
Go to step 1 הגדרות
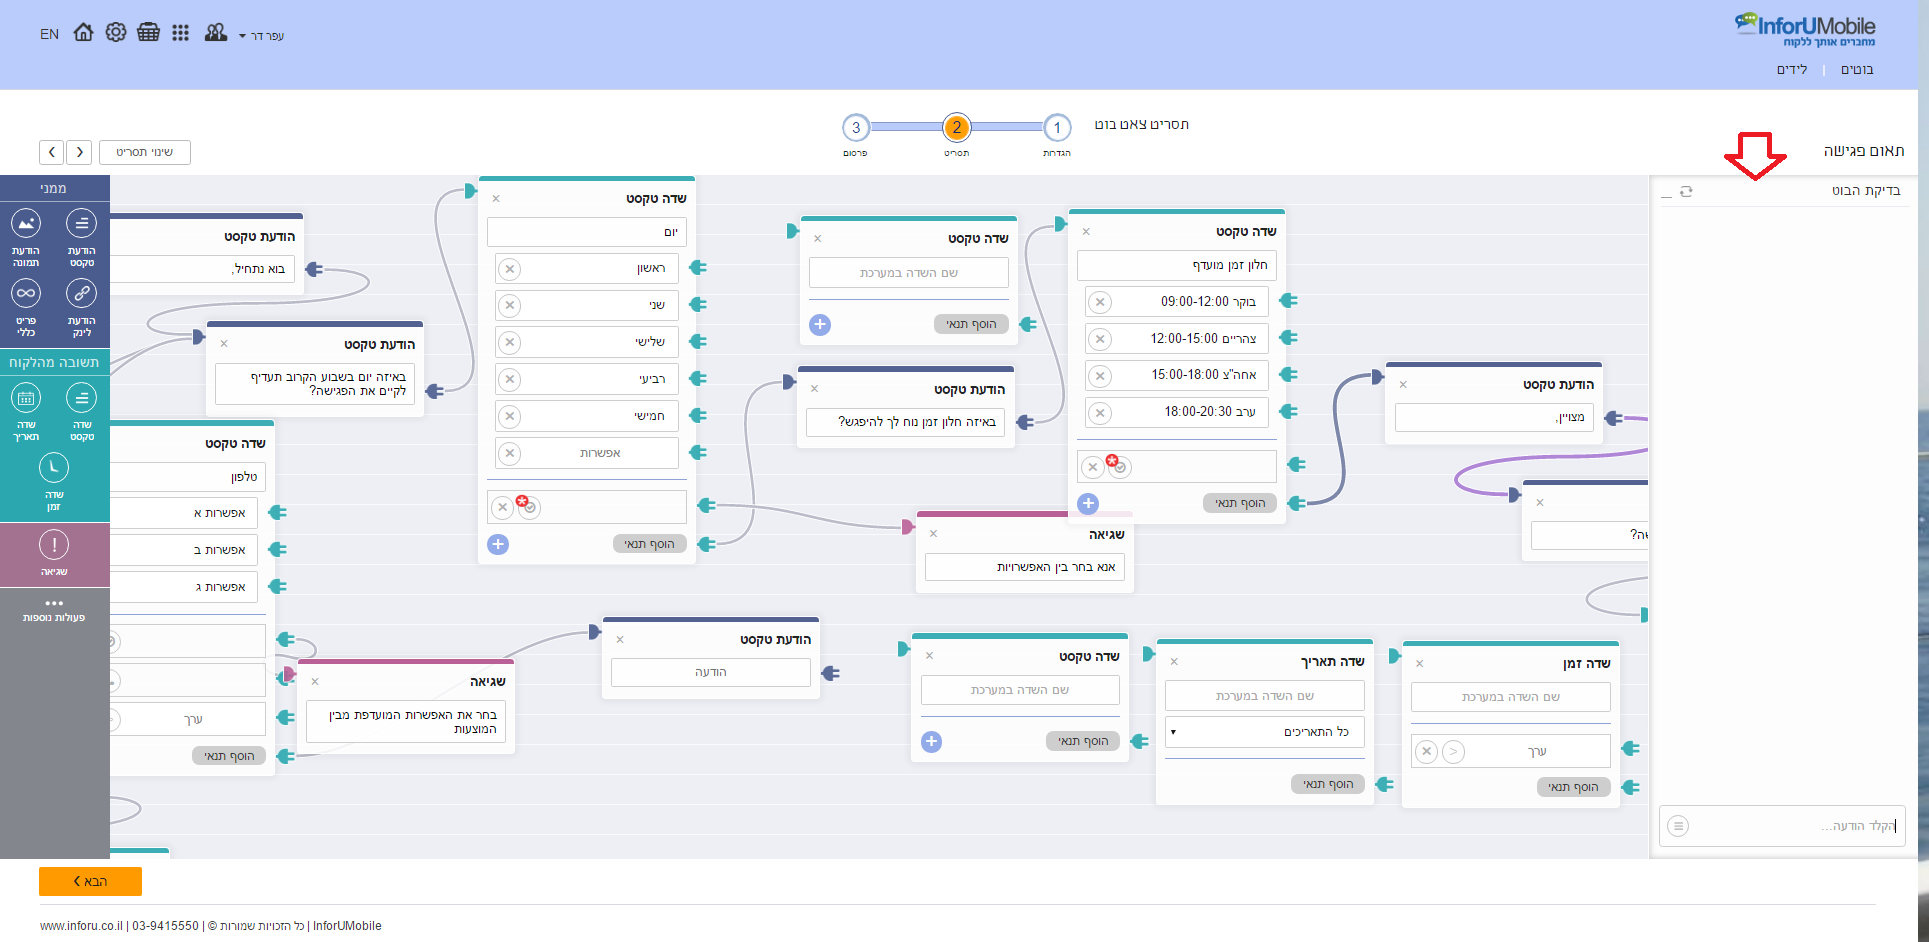point(1057,128)
